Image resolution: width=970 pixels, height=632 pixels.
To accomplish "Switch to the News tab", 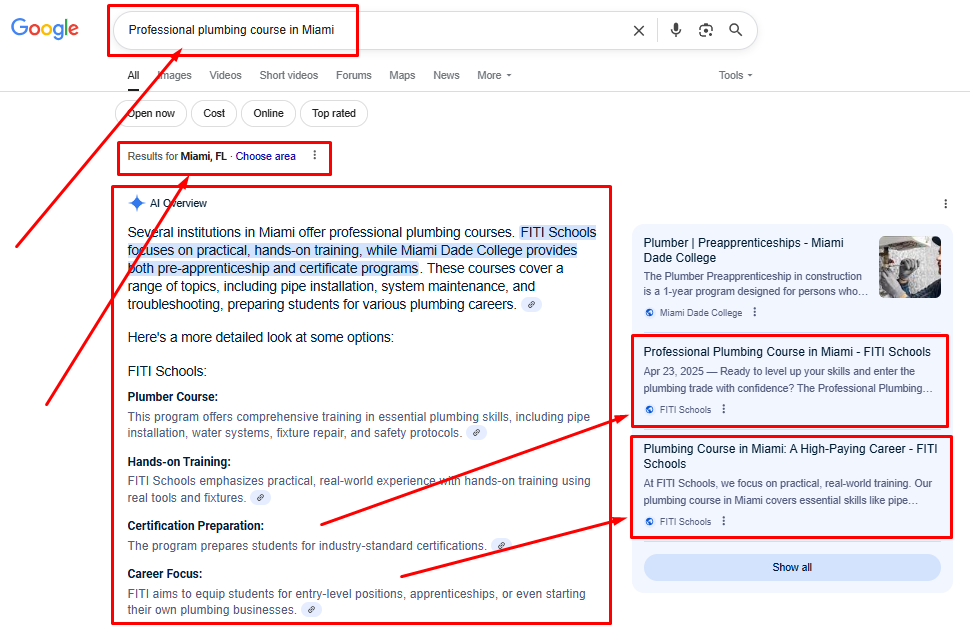I will coord(446,75).
